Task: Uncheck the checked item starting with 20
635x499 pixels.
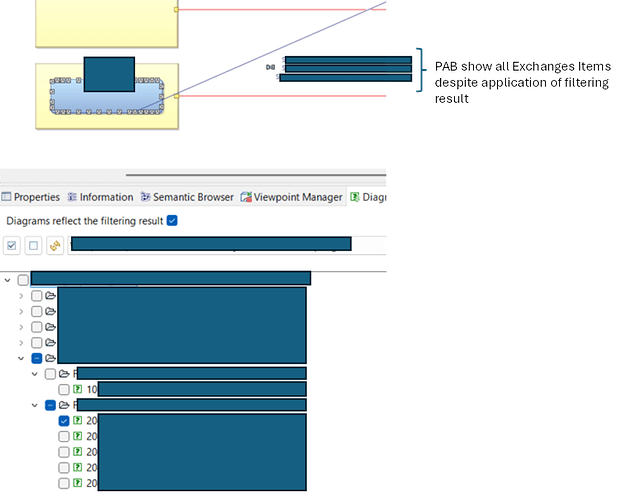Action: coord(64,421)
